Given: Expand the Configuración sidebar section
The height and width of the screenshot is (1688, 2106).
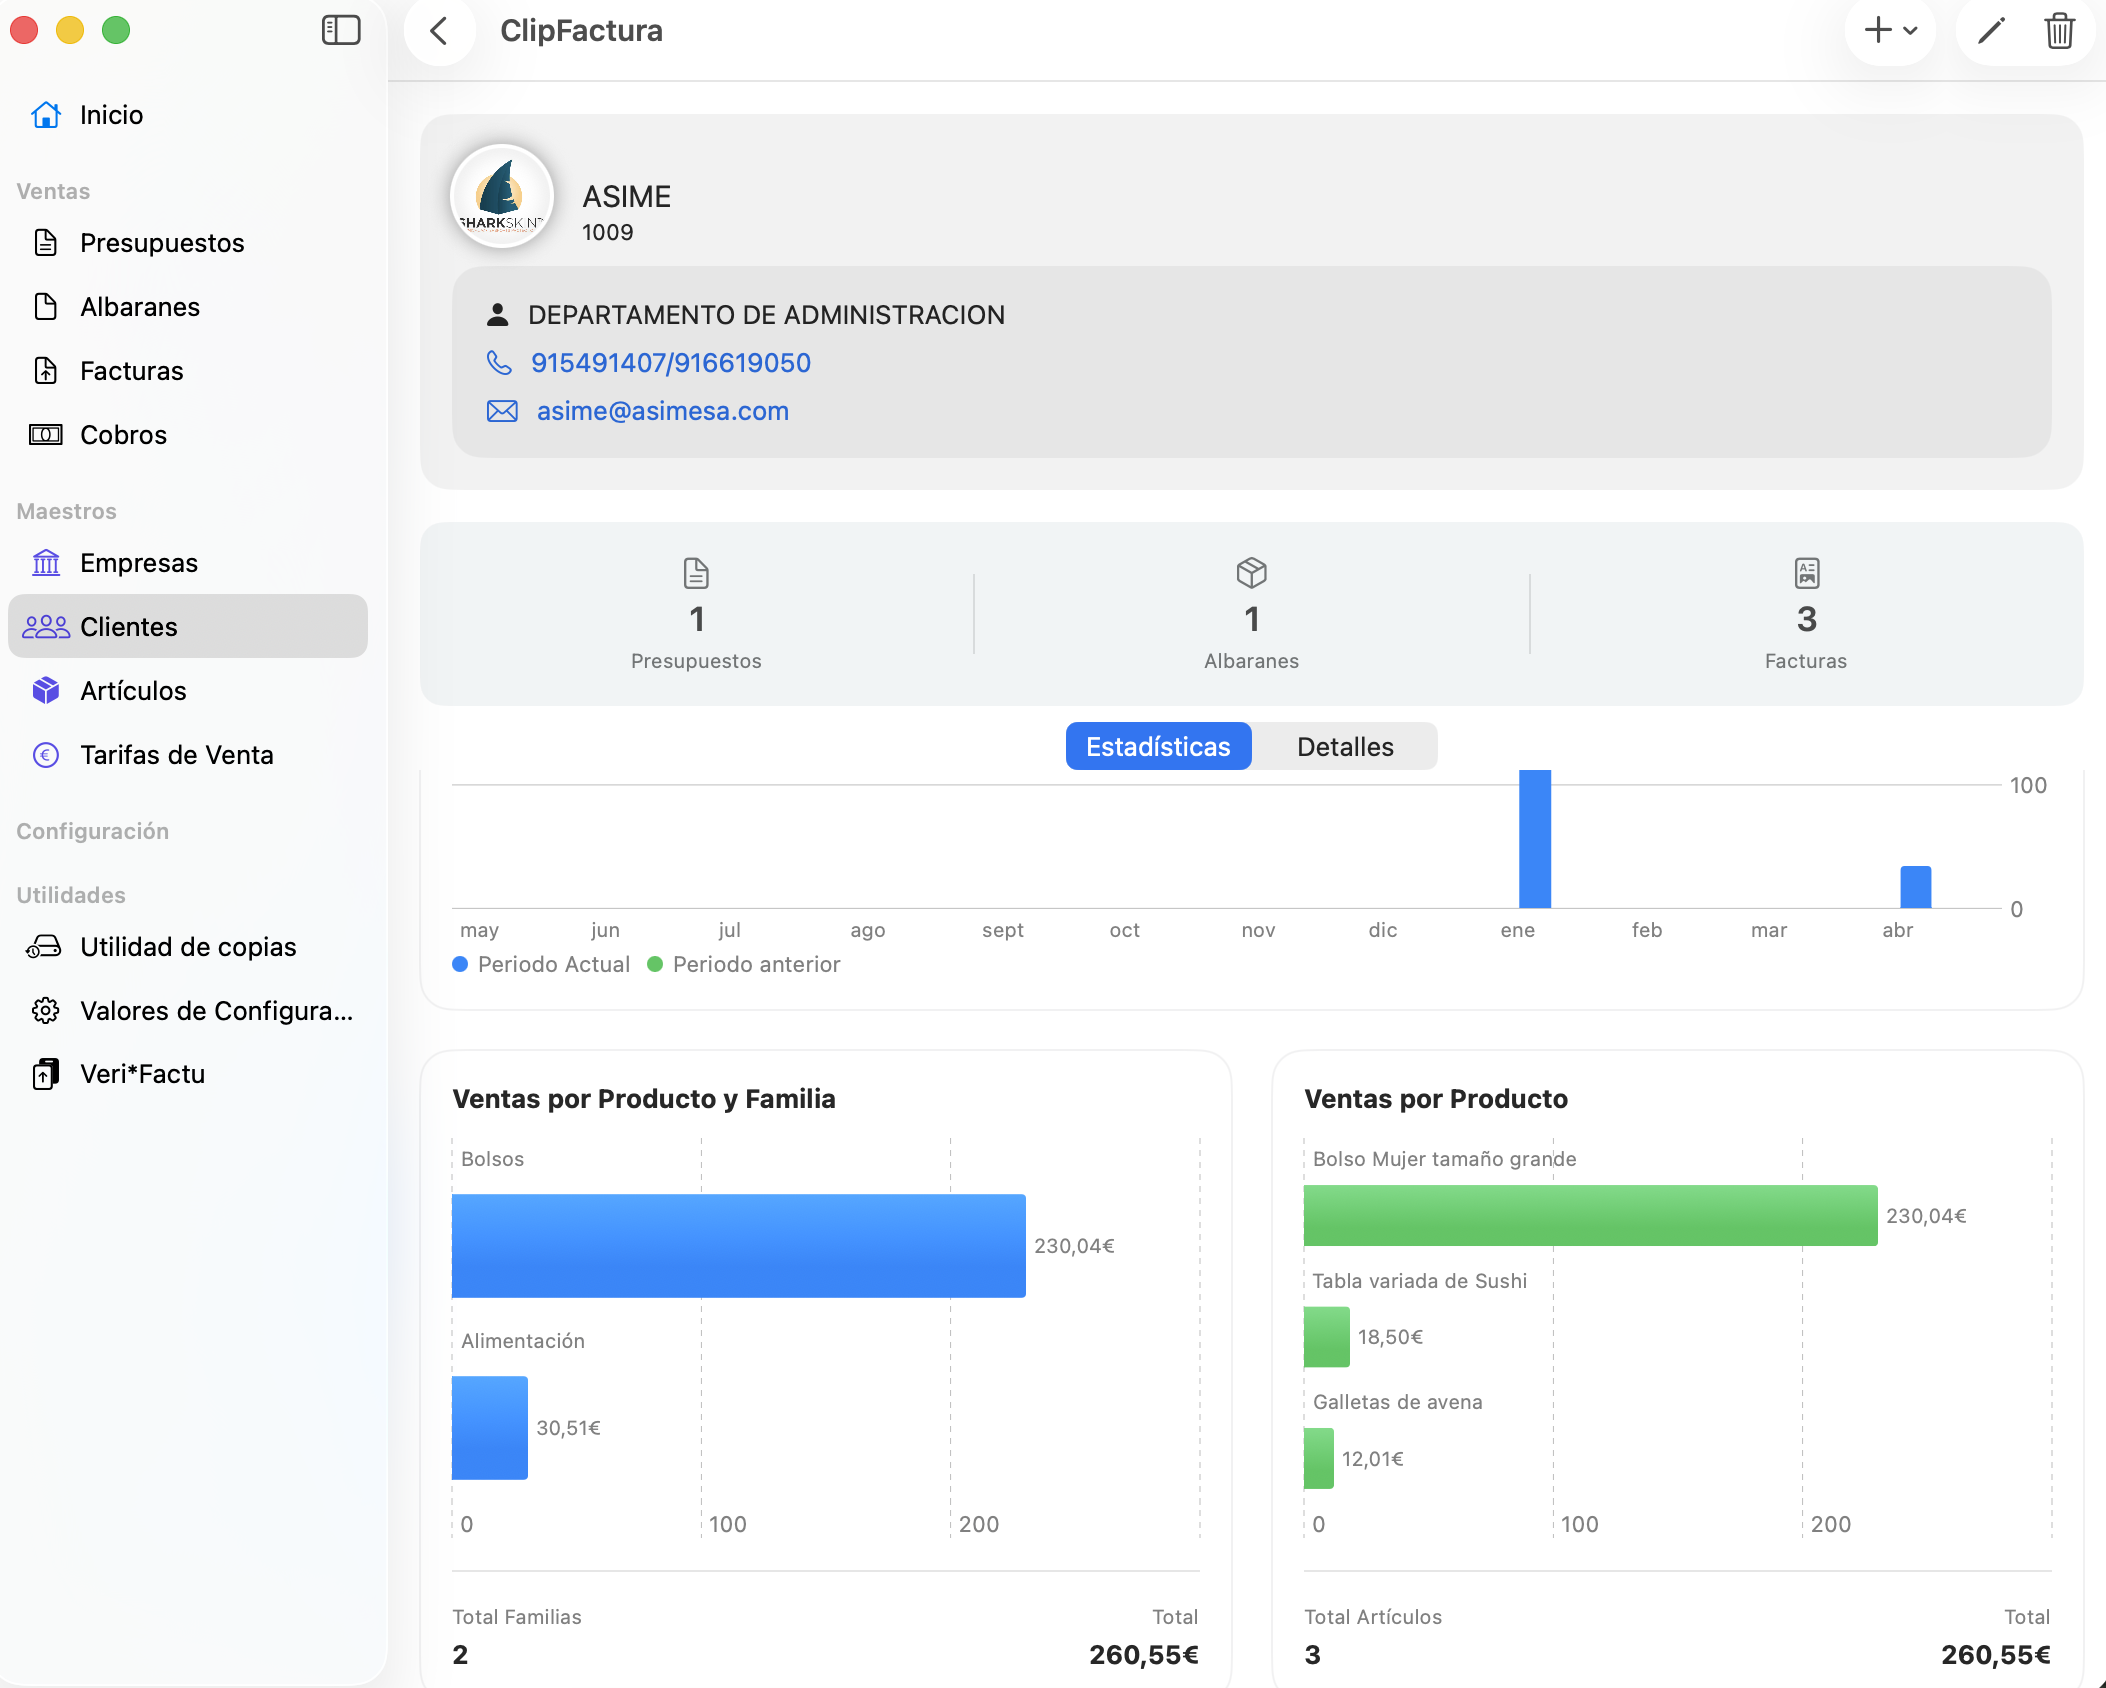Looking at the screenshot, I should coord(92,831).
